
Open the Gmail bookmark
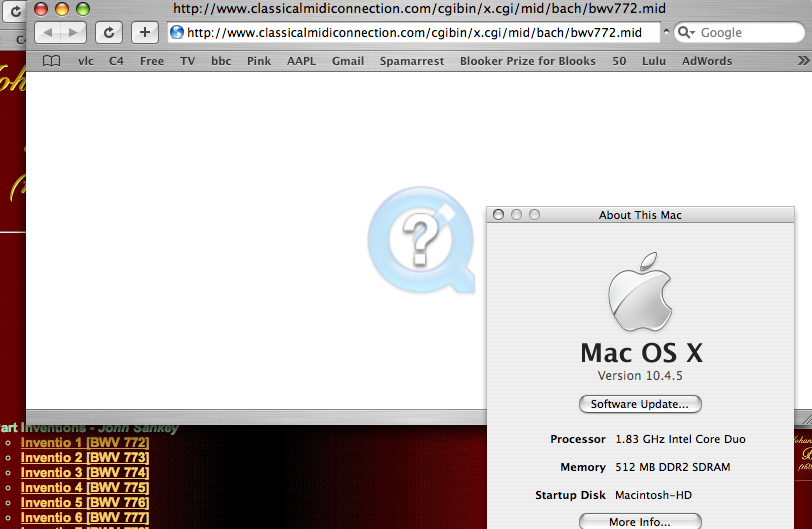(x=348, y=61)
